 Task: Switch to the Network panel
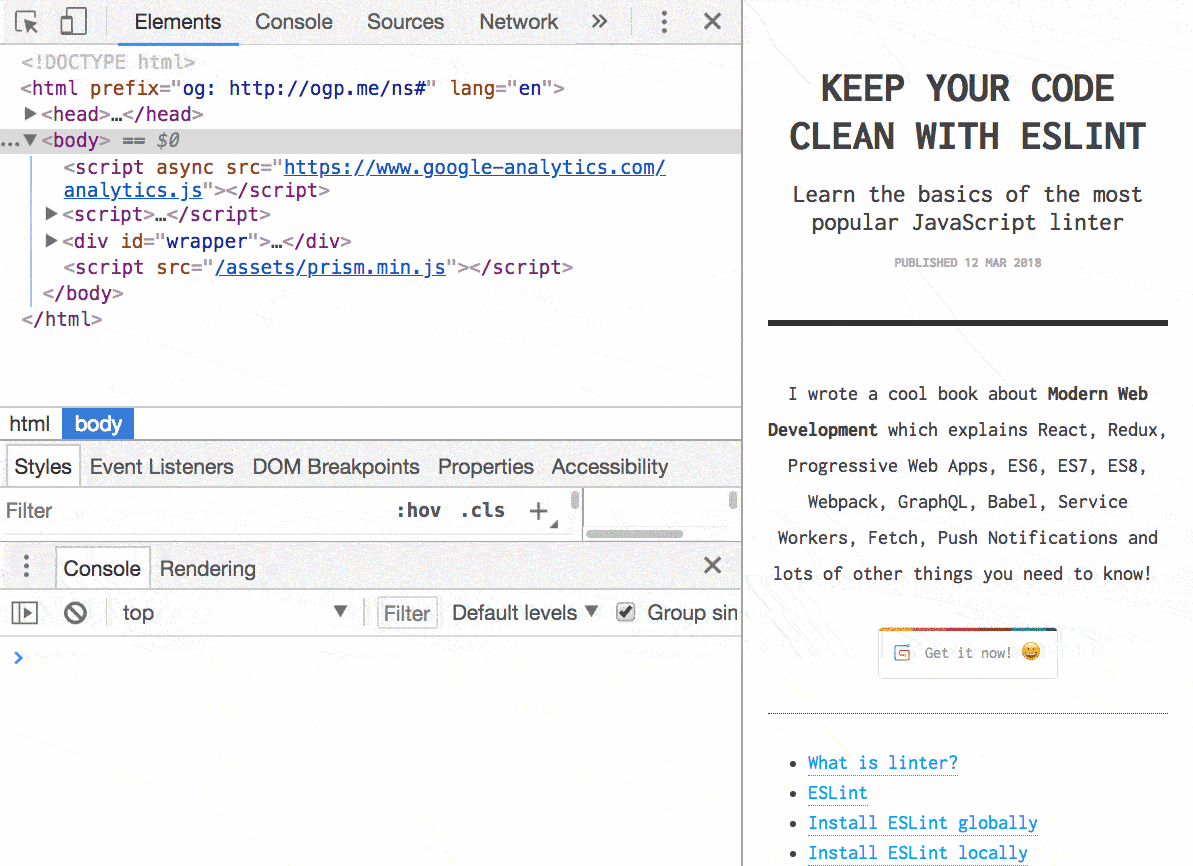click(518, 21)
